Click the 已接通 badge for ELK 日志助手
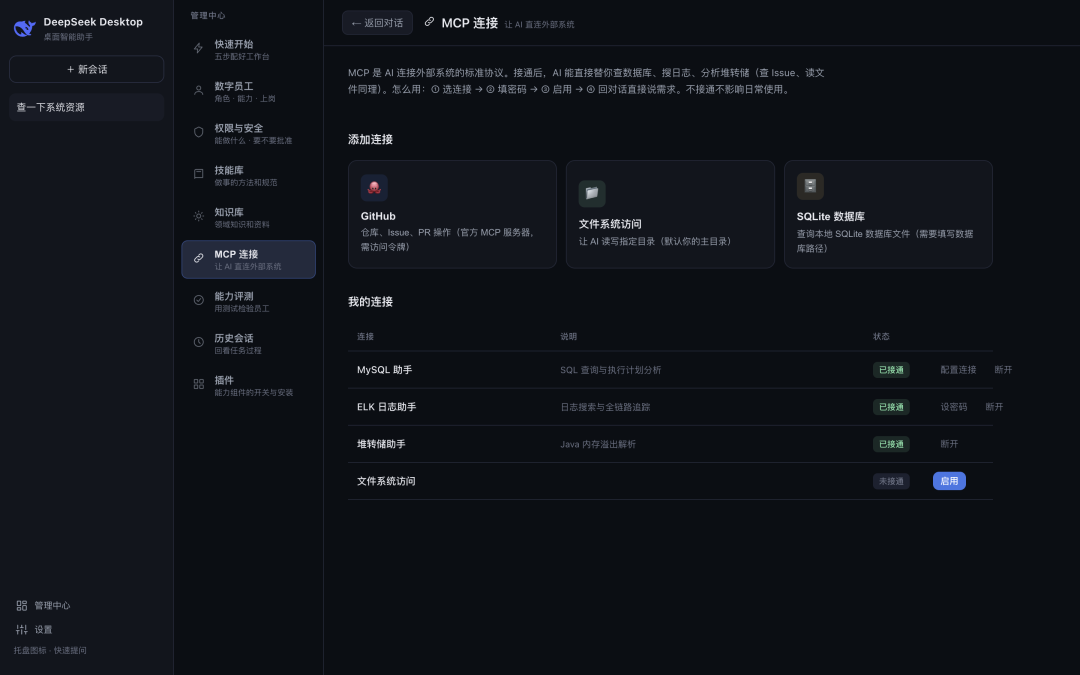Screen dimensions: 1080x675 891,407
